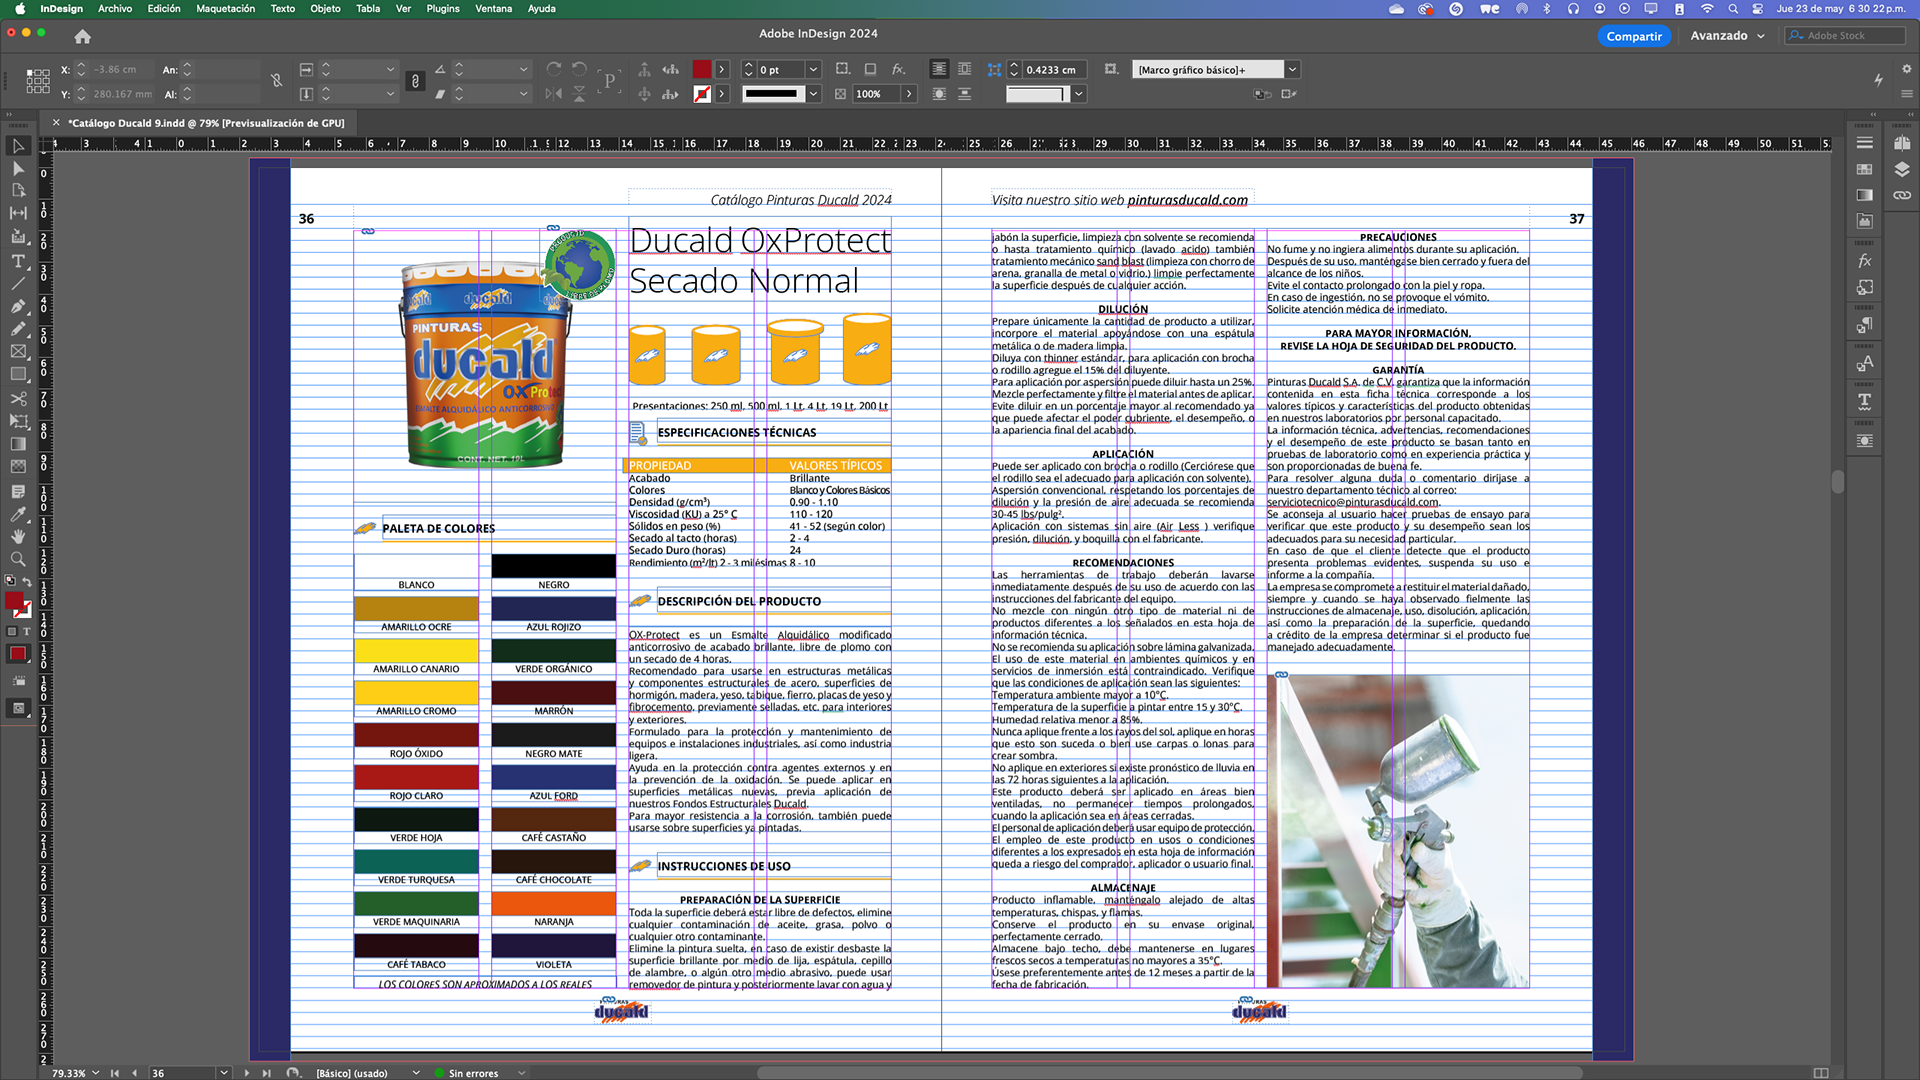The image size is (1920, 1080).
Task: Set the transform reference point grid
Action: click(x=38, y=81)
